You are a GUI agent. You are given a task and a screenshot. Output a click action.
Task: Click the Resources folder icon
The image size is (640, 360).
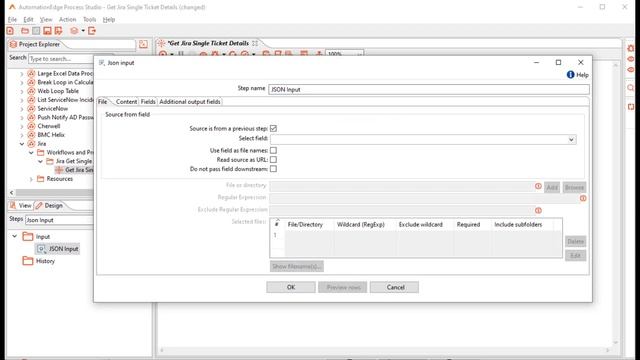[x=40, y=179]
